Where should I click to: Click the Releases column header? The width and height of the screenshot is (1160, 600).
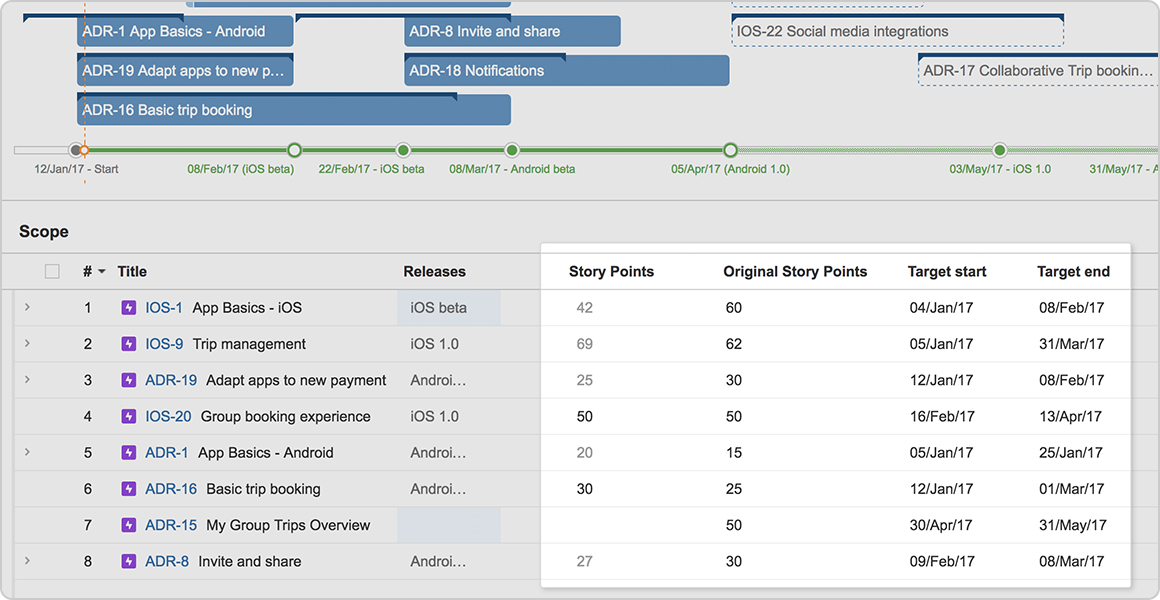click(x=434, y=272)
